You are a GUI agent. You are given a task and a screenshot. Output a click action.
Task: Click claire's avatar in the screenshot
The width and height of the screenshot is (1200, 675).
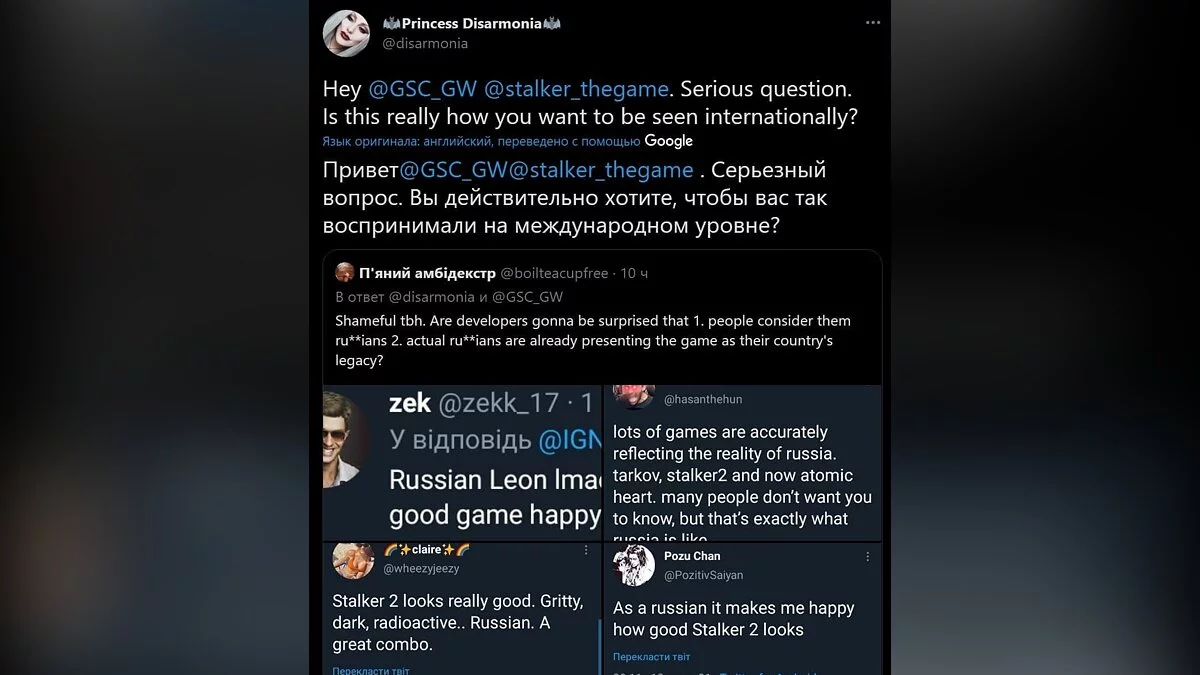(353, 559)
